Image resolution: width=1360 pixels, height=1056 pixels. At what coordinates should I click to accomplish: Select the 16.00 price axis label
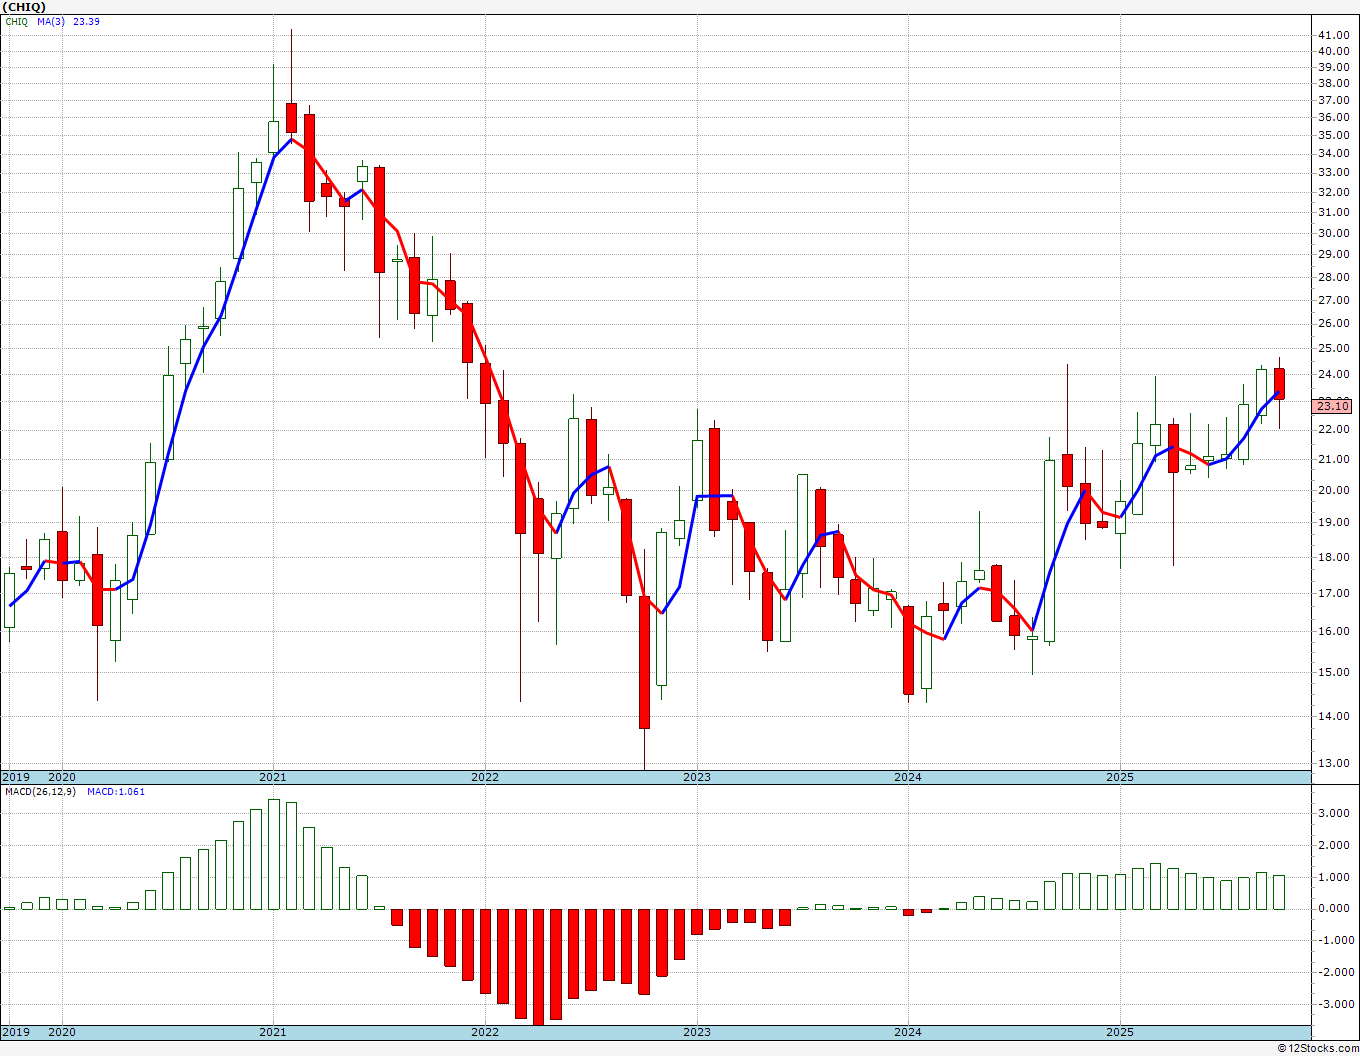click(1333, 631)
